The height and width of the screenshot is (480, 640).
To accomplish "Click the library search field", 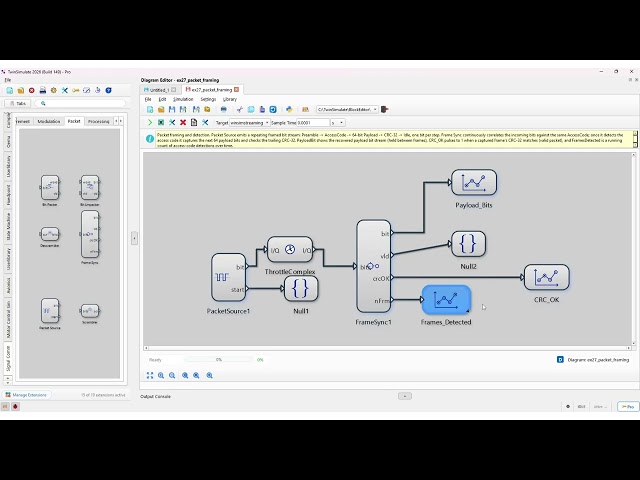I will point(80,103).
